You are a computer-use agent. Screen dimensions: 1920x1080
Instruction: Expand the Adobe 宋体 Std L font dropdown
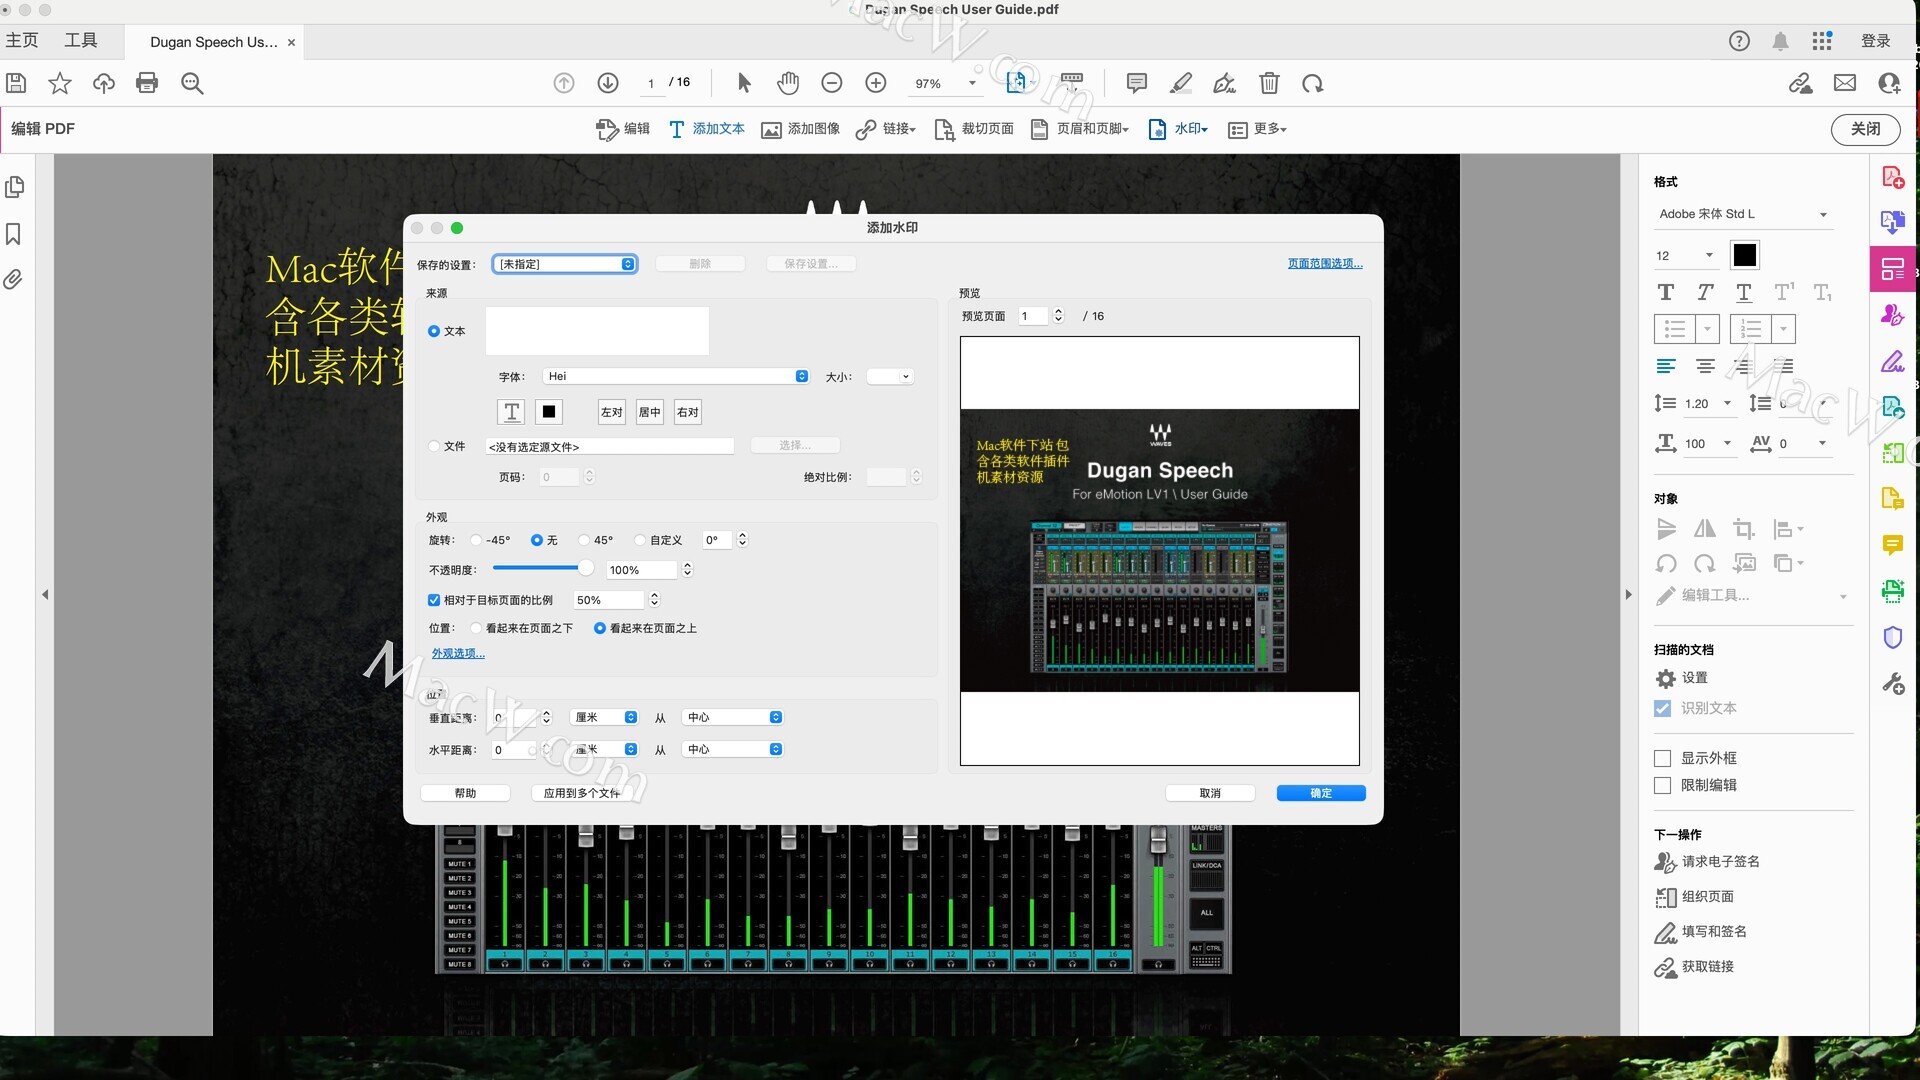1823,214
